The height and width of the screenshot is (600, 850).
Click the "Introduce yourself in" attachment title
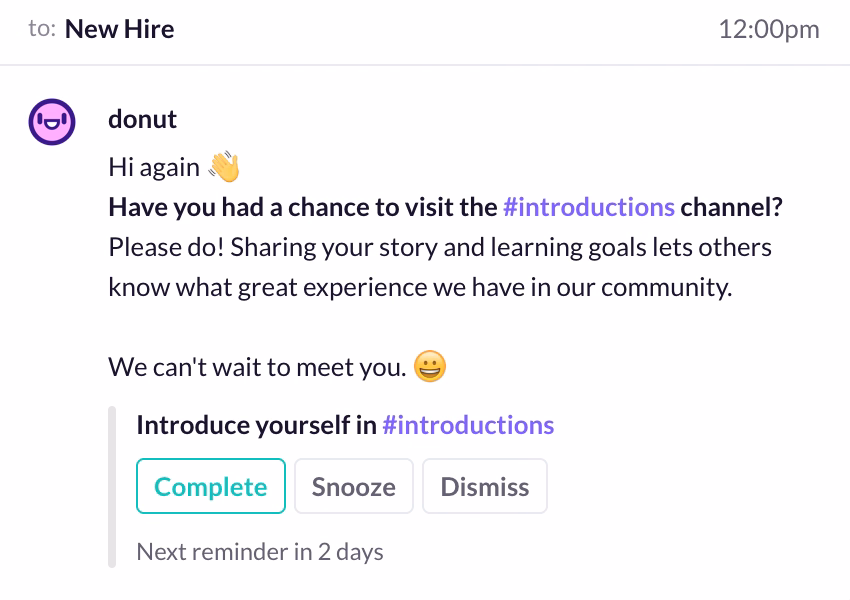(x=256, y=425)
